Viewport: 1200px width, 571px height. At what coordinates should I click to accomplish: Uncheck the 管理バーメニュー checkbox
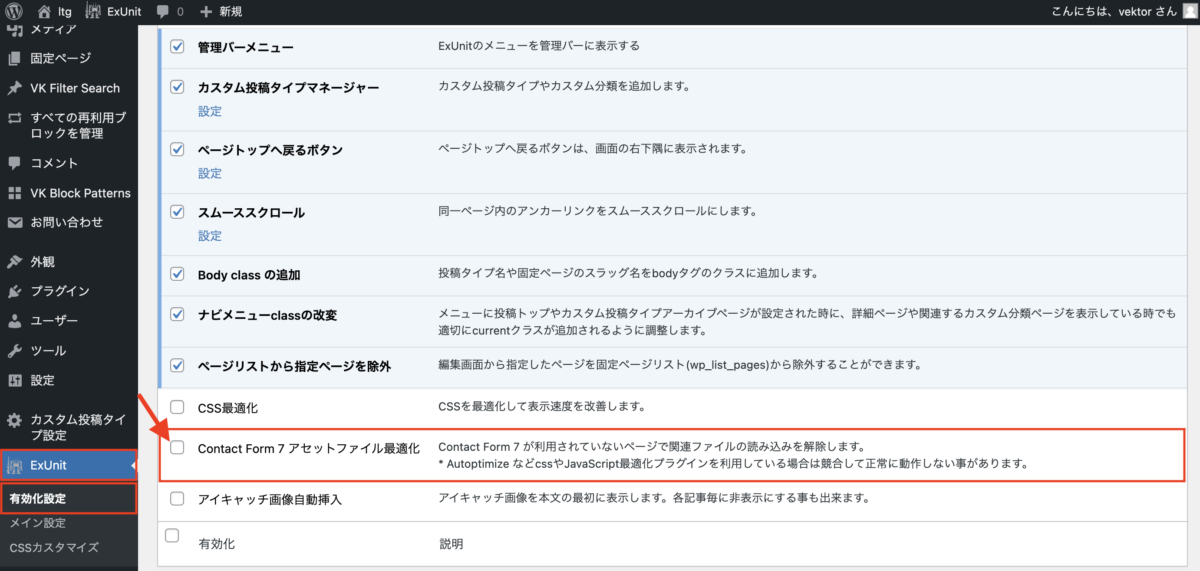pyautogui.click(x=178, y=47)
